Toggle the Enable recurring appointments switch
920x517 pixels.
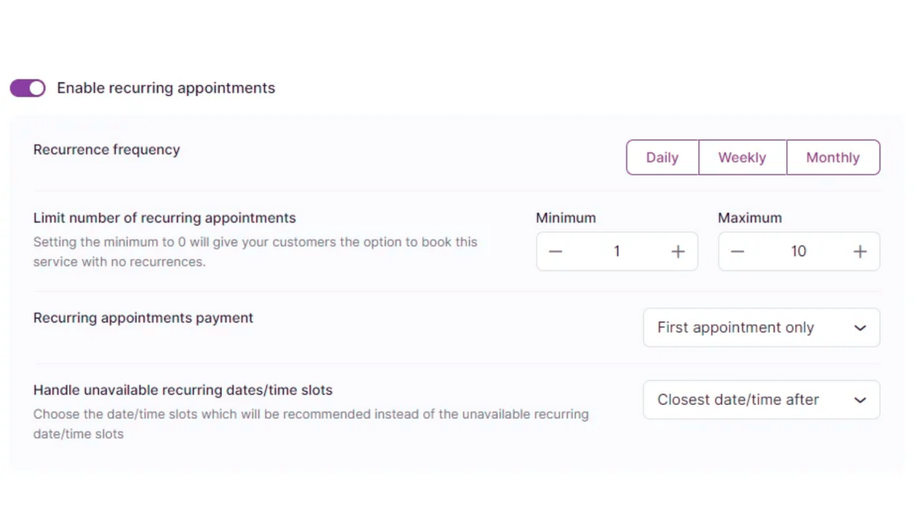(x=28, y=88)
